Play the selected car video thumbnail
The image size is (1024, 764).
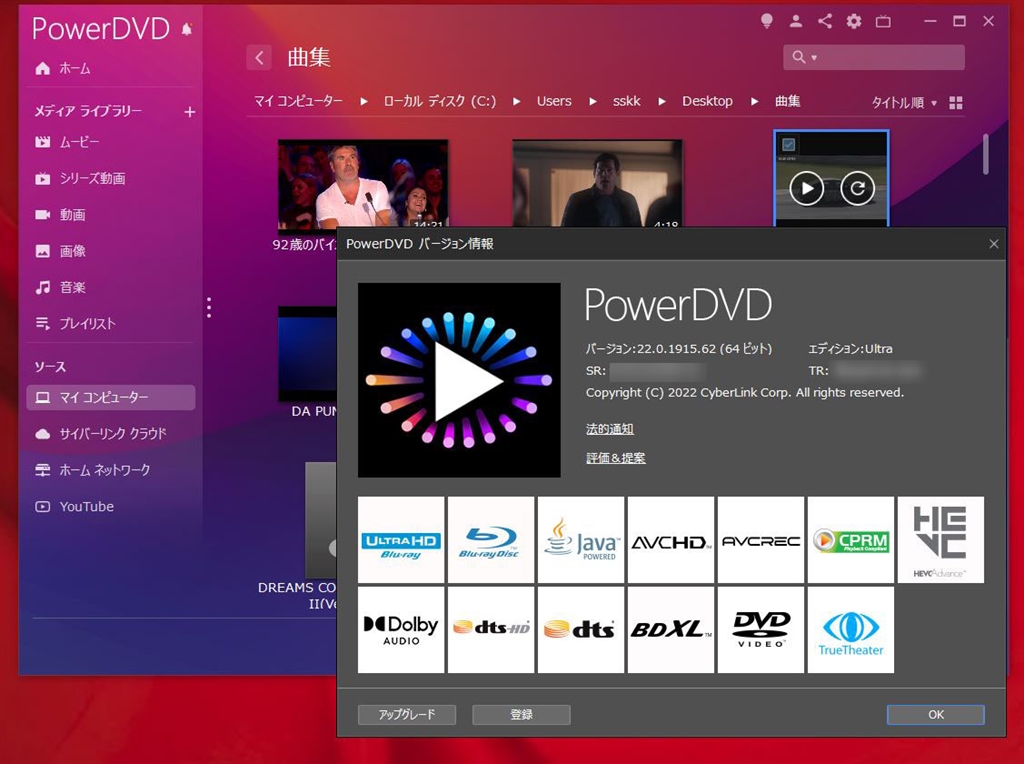coord(807,189)
